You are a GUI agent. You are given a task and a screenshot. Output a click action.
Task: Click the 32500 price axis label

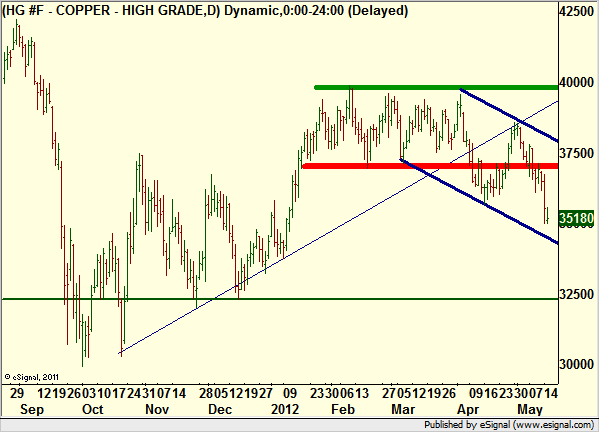click(x=577, y=294)
